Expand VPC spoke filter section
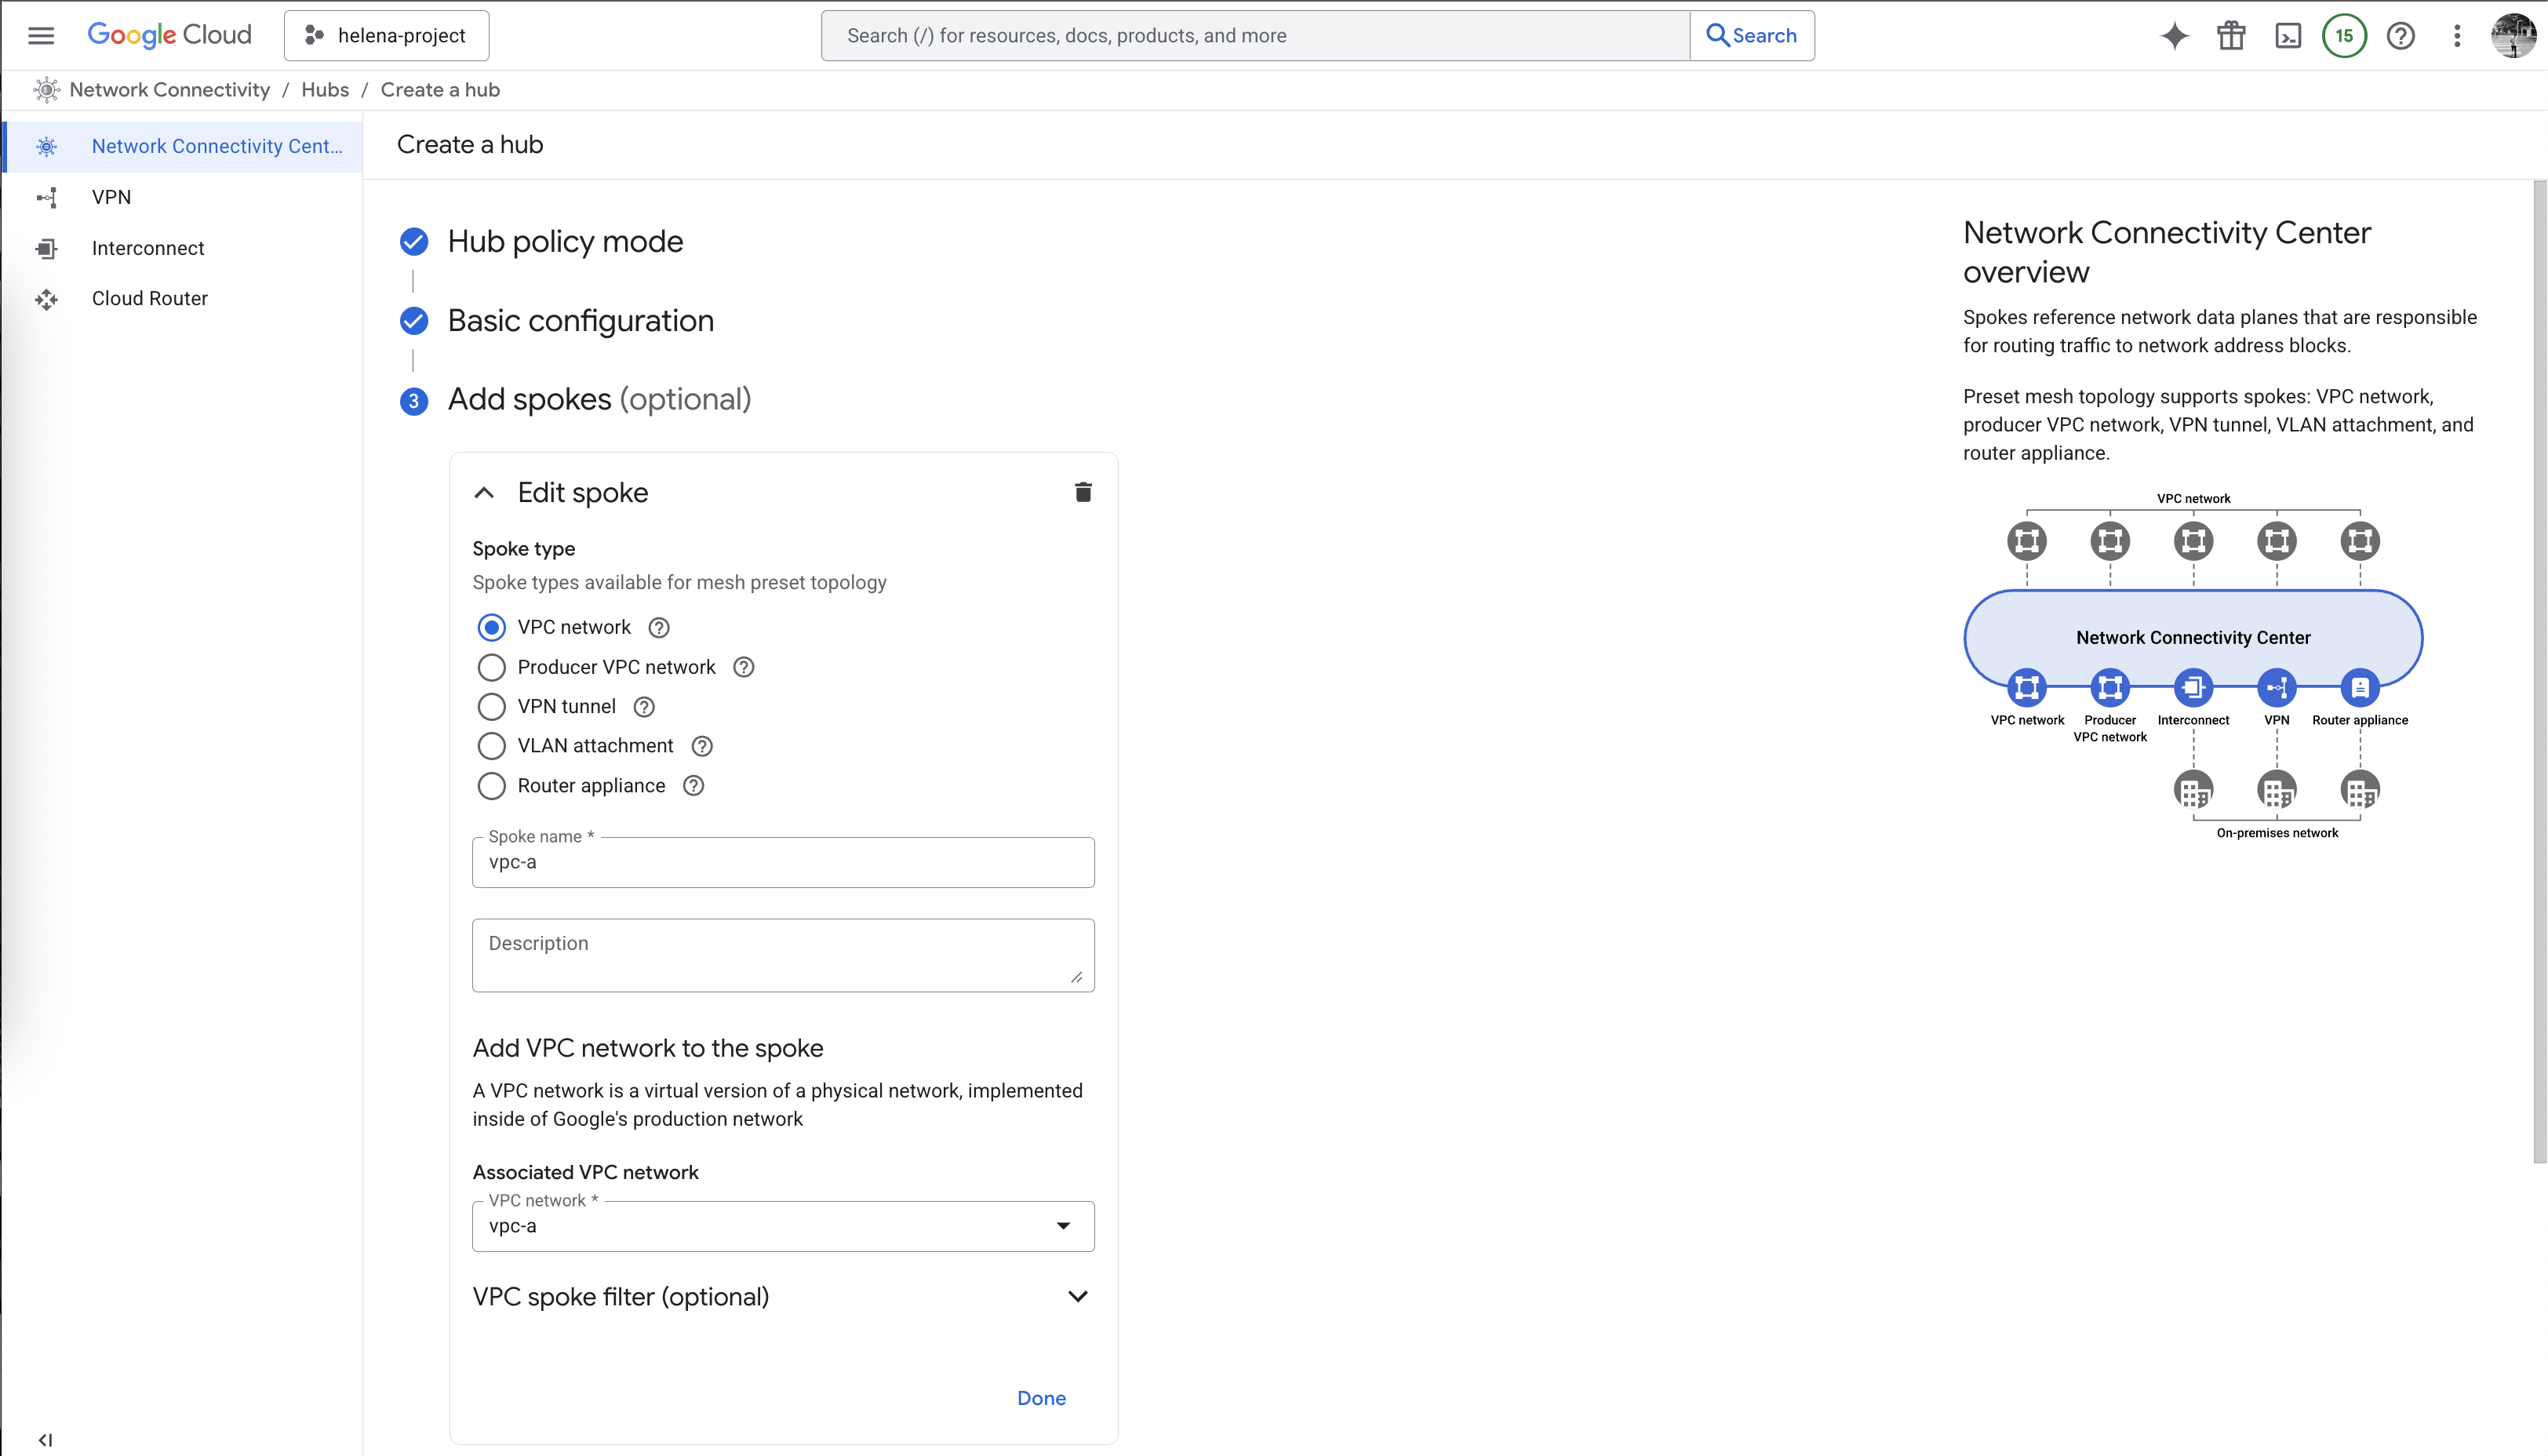Viewport: 2548px width, 1456px height. pyautogui.click(x=1077, y=1296)
